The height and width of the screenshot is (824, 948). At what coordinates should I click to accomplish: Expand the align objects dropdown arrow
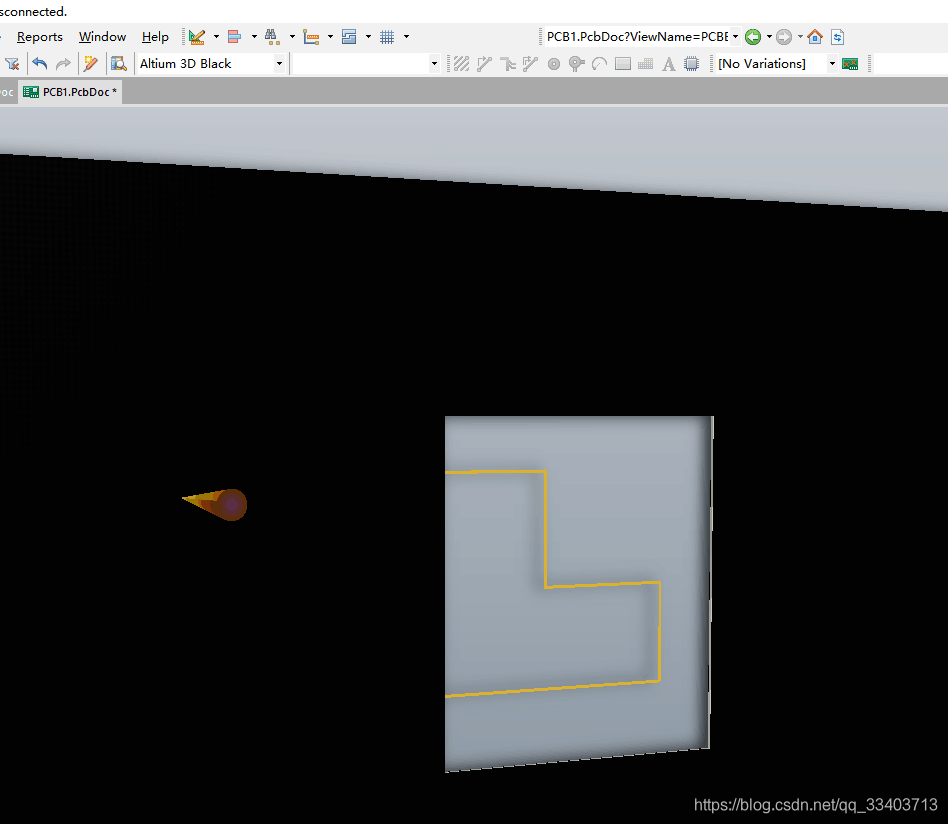(x=254, y=37)
